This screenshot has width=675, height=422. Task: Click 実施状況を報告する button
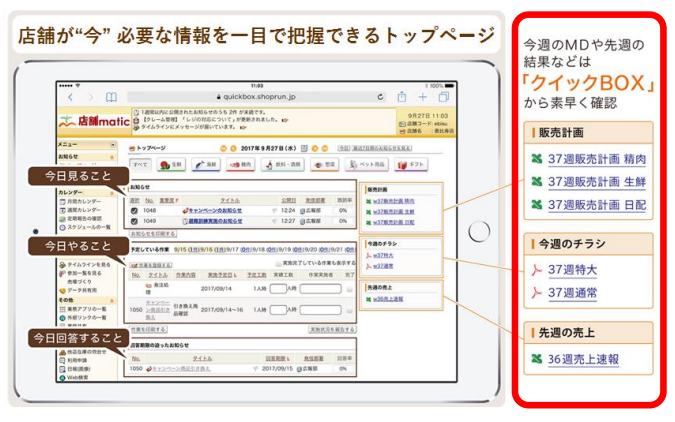(332, 329)
